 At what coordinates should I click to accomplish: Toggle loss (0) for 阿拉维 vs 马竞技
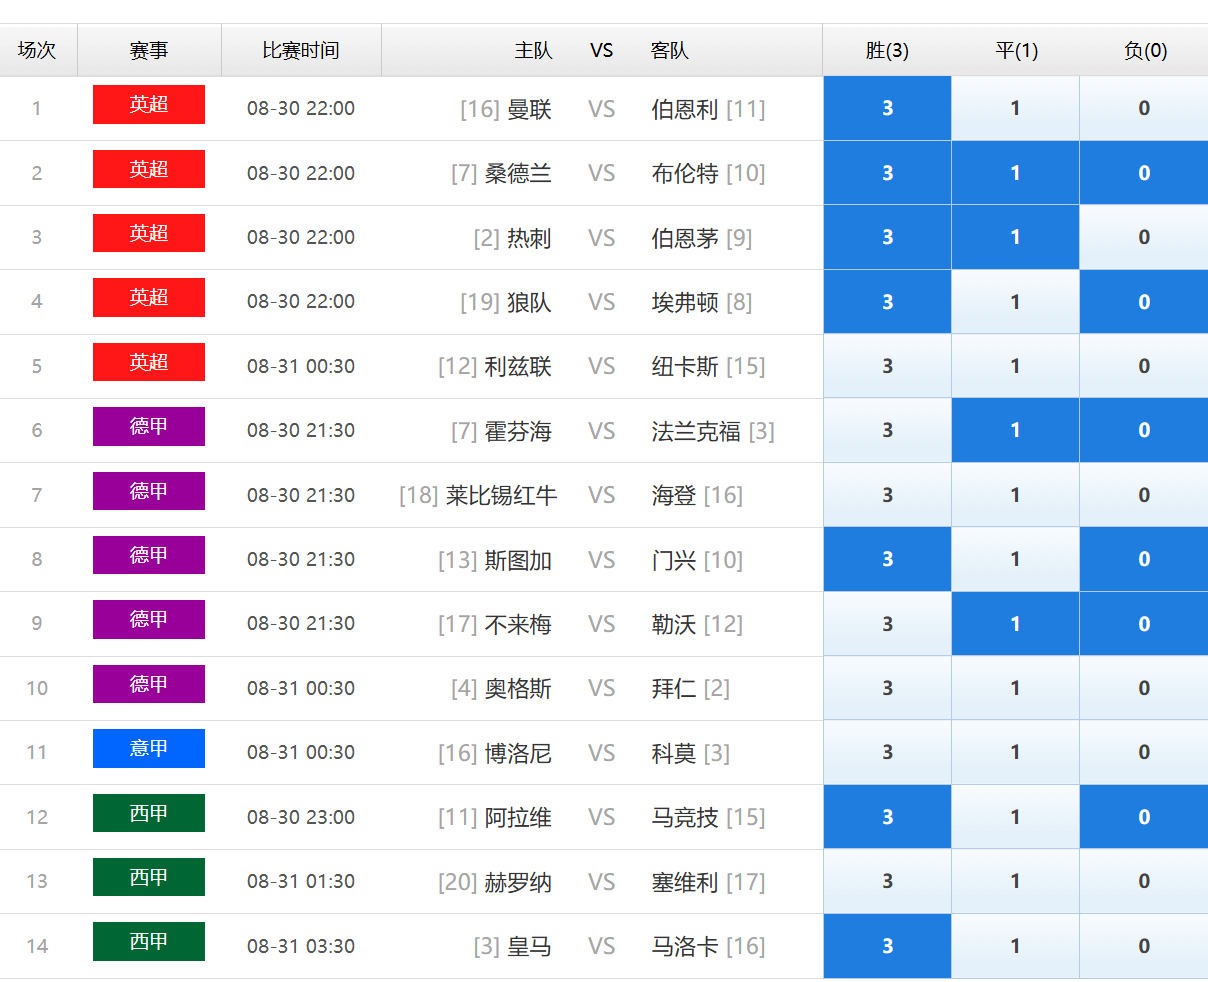tap(1144, 817)
